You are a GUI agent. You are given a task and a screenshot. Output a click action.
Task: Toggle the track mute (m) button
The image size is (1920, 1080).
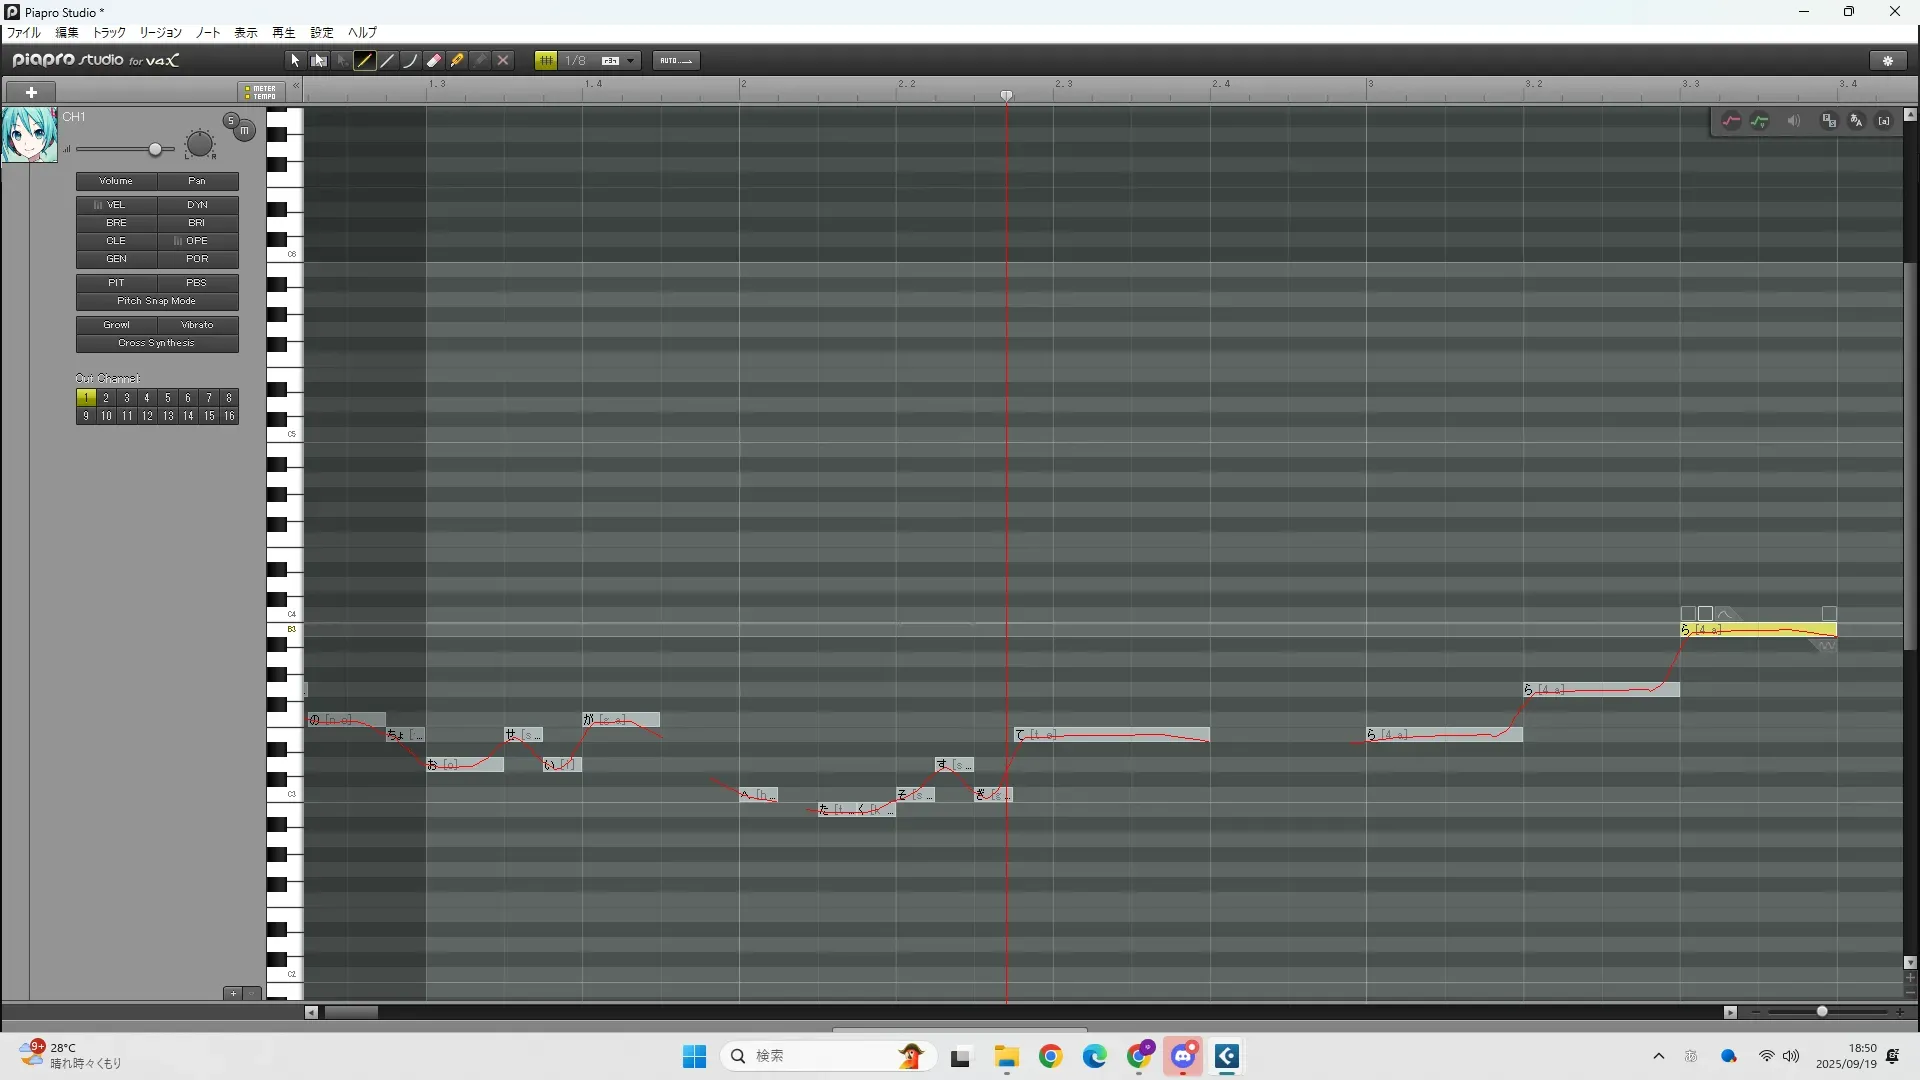pos(244,131)
